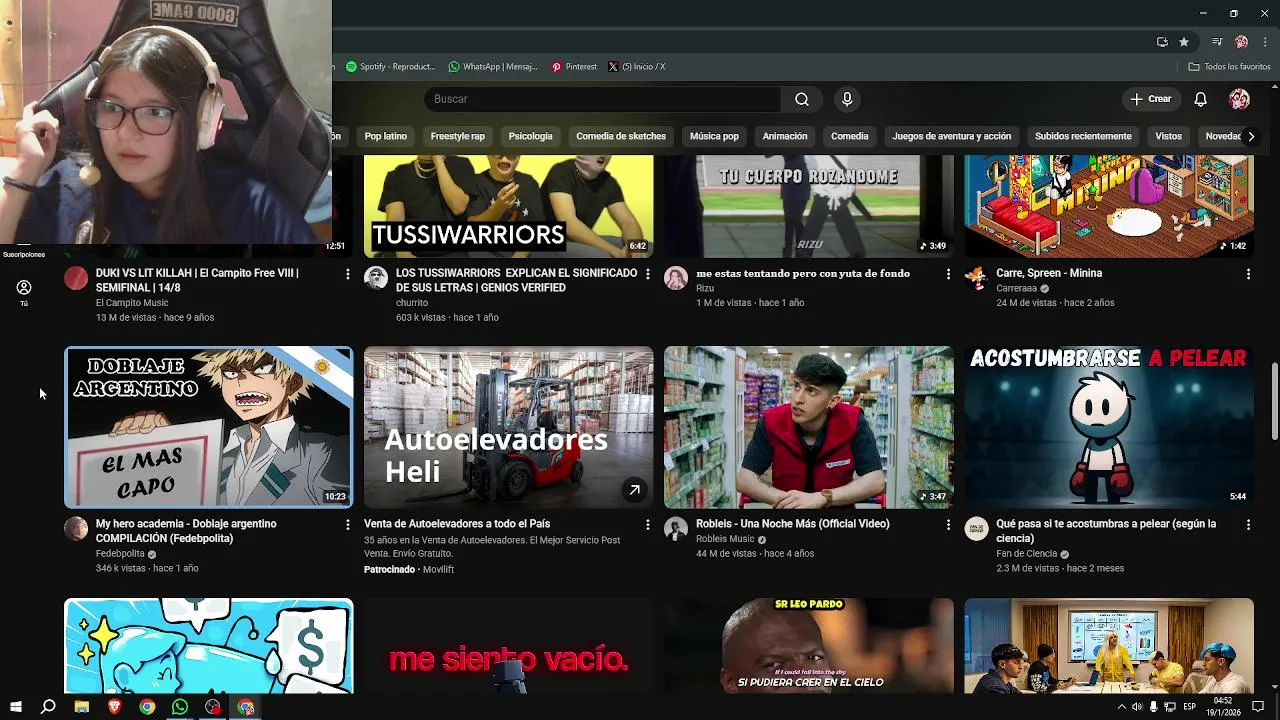
Task: Click the search magnifier button on YouTube
Action: [x=802, y=99]
